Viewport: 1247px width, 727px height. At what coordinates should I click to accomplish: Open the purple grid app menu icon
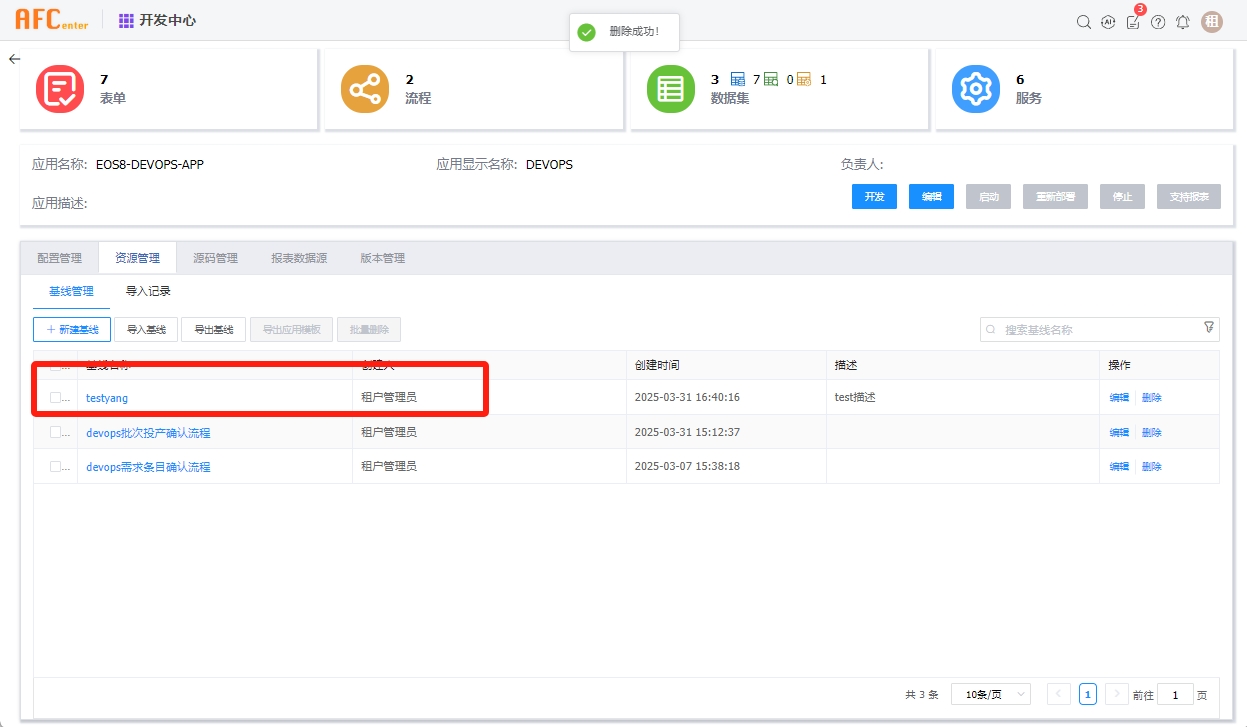tap(126, 20)
